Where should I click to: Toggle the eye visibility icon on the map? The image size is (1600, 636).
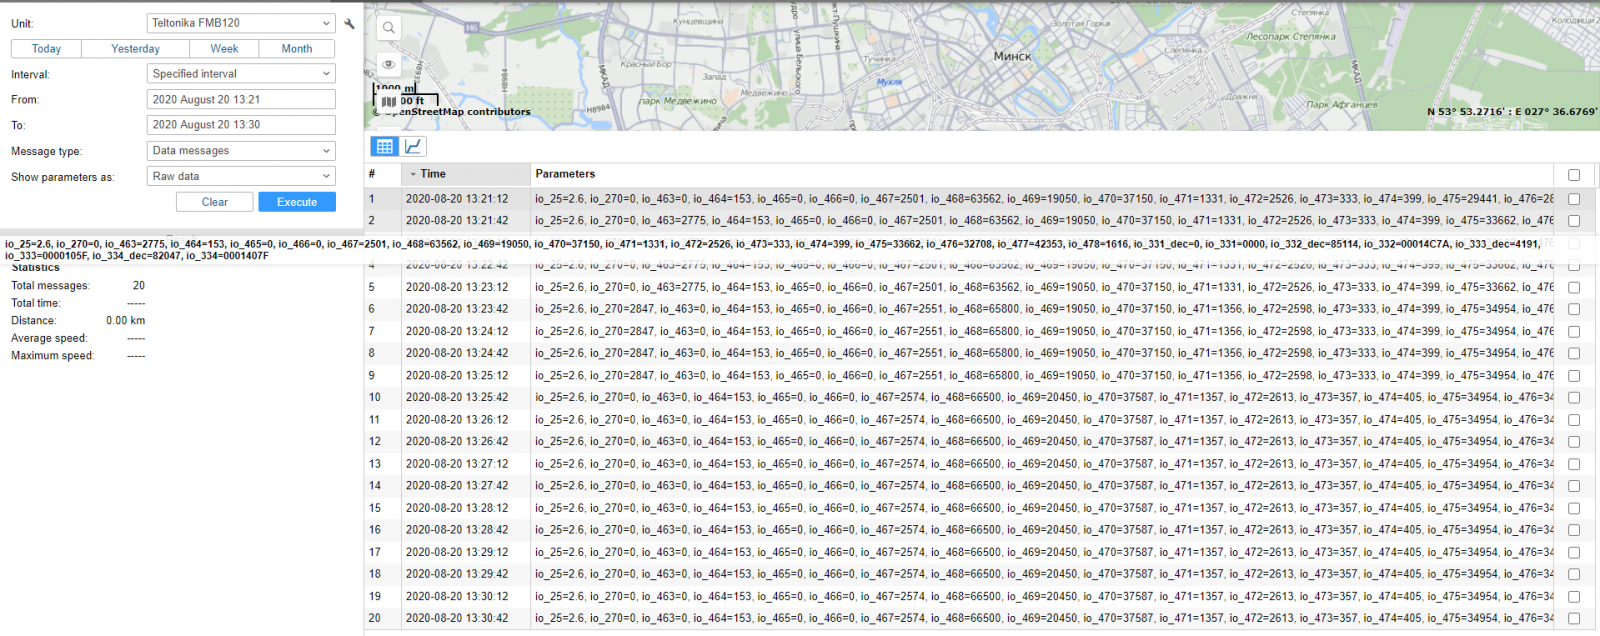[389, 64]
